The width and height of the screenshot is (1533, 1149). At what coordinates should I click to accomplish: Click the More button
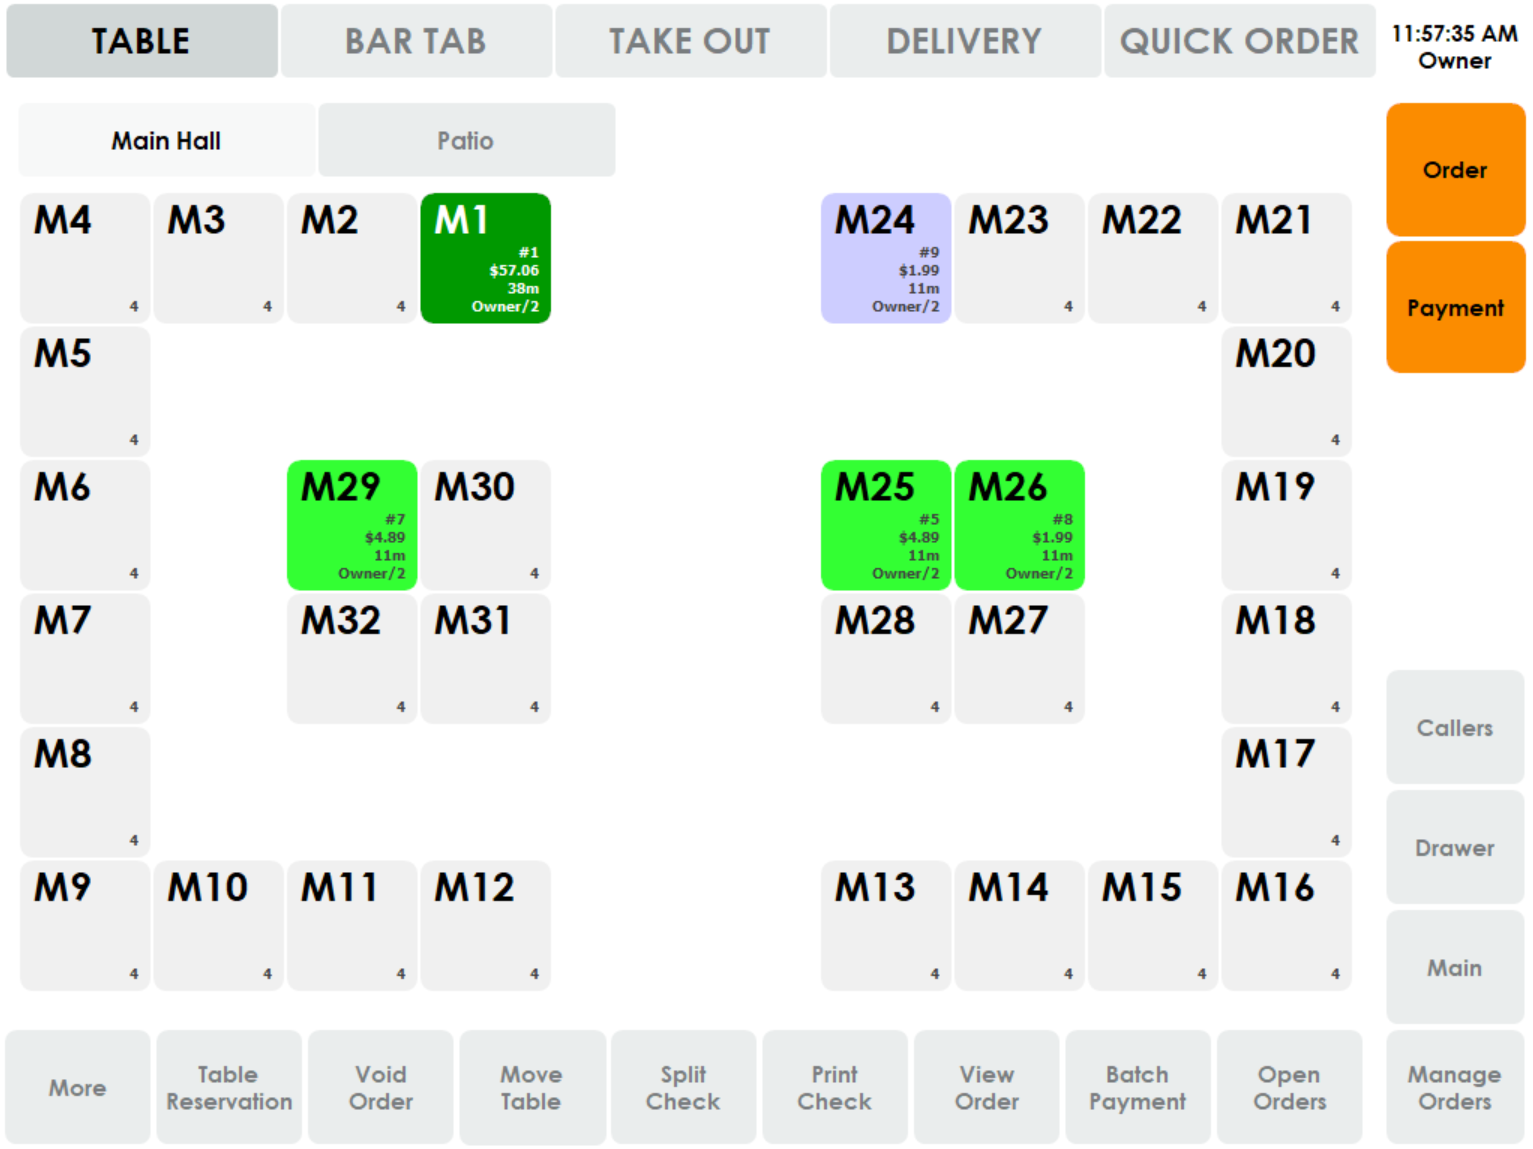click(78, 1087)
